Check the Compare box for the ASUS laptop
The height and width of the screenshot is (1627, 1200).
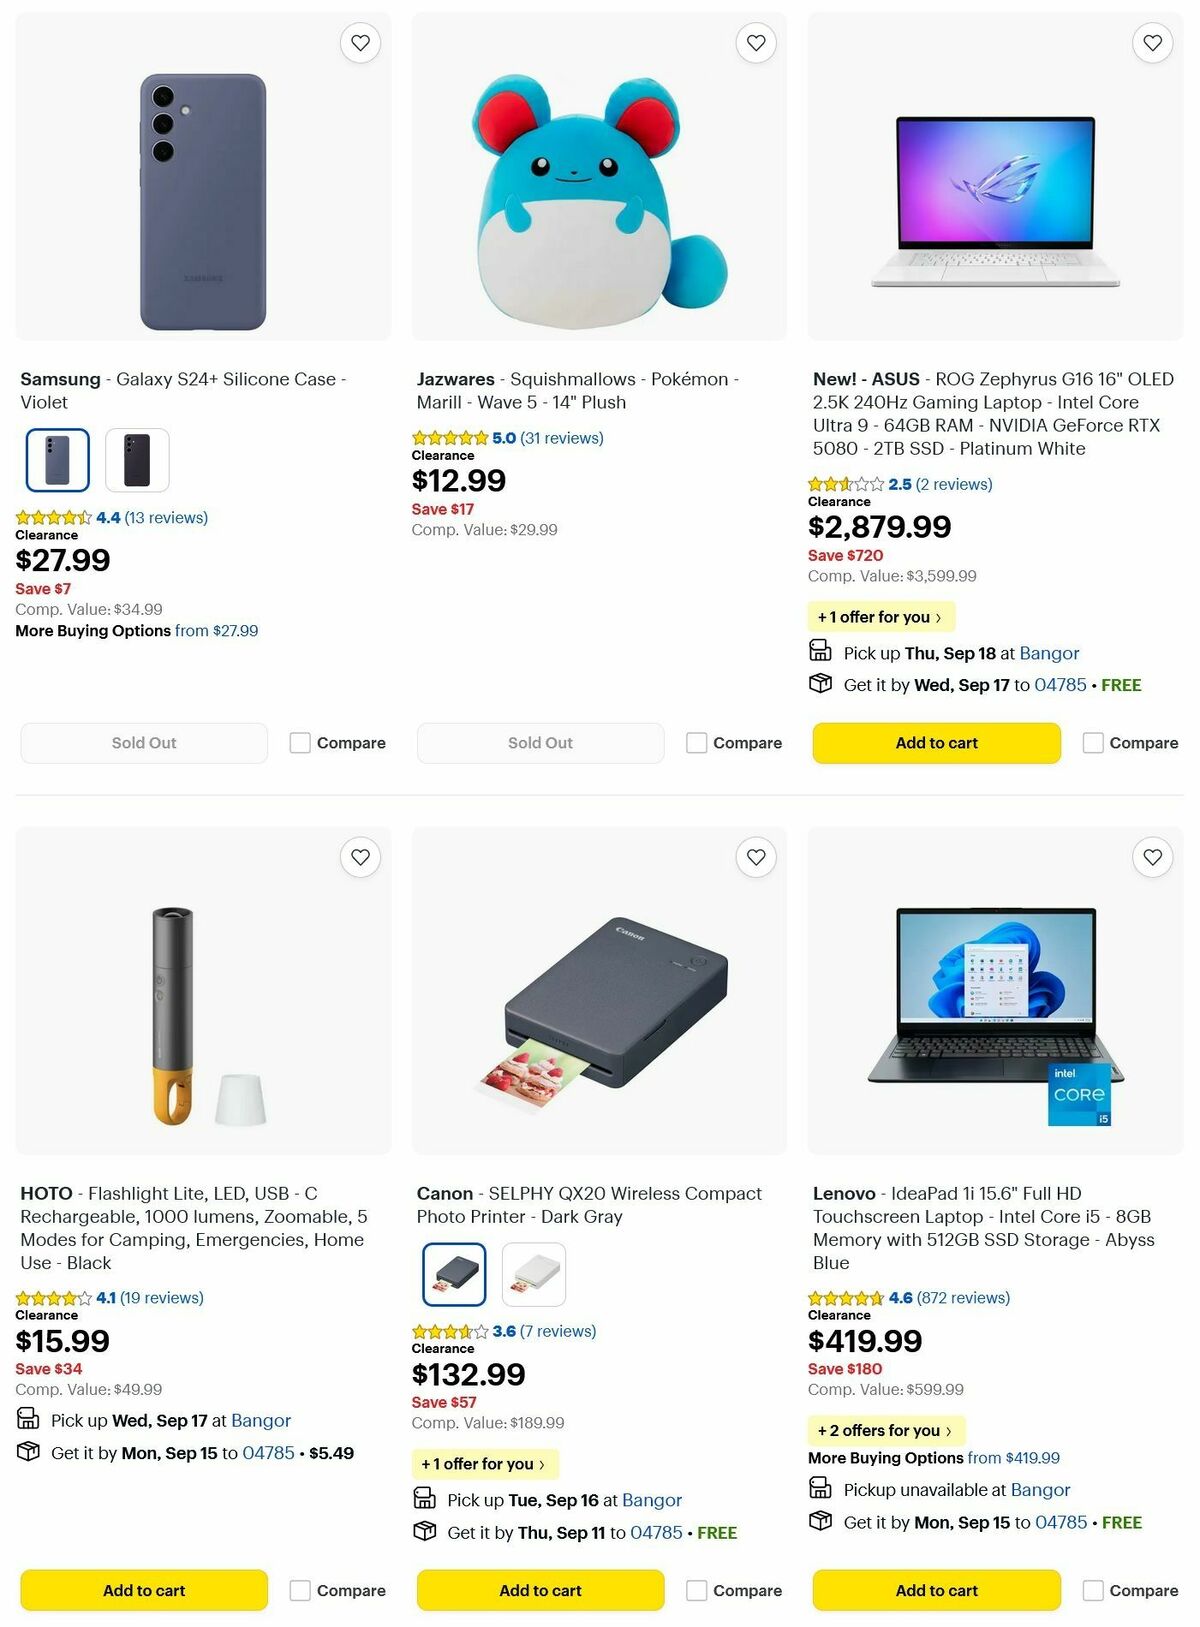click(x=1093, y=743)
